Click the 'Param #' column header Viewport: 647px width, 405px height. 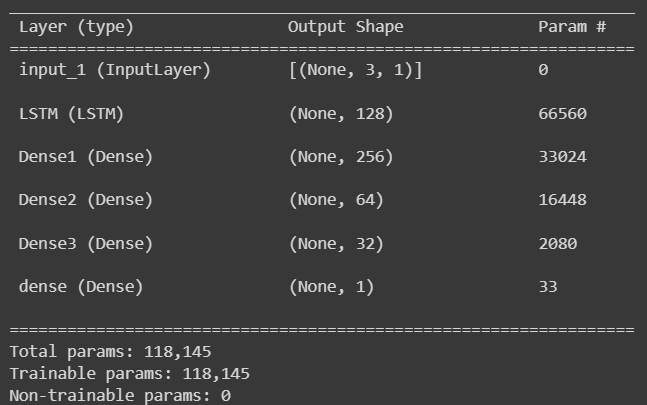[x=572, y=27]
